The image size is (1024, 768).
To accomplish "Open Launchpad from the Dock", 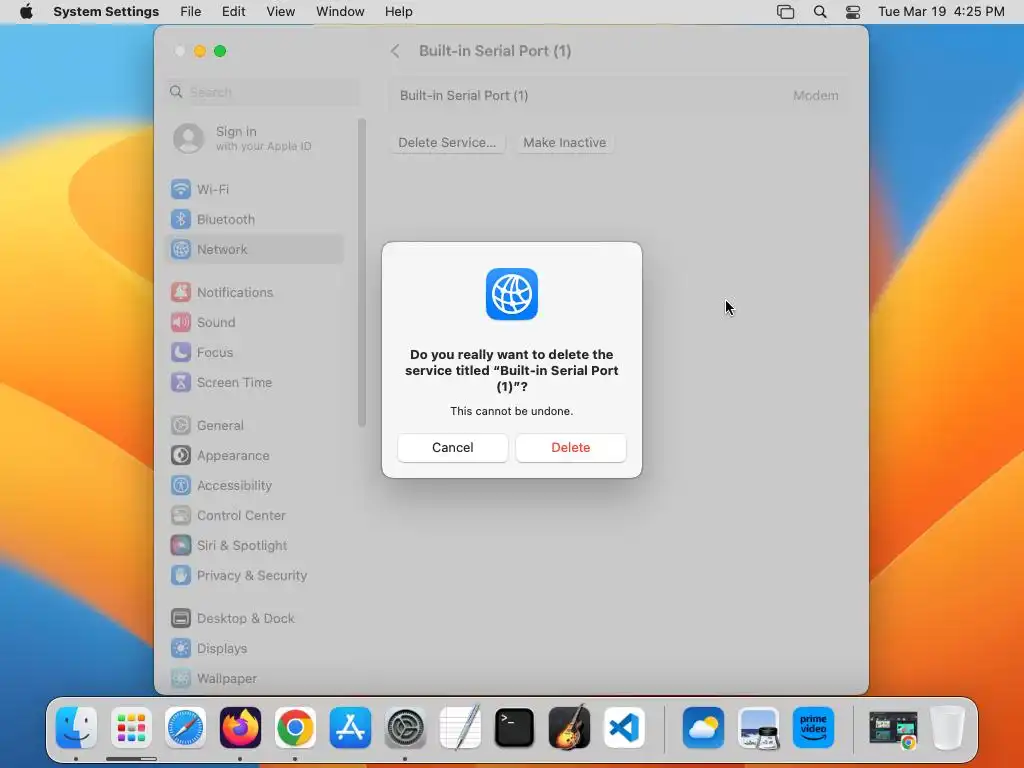I will [131, 728].
